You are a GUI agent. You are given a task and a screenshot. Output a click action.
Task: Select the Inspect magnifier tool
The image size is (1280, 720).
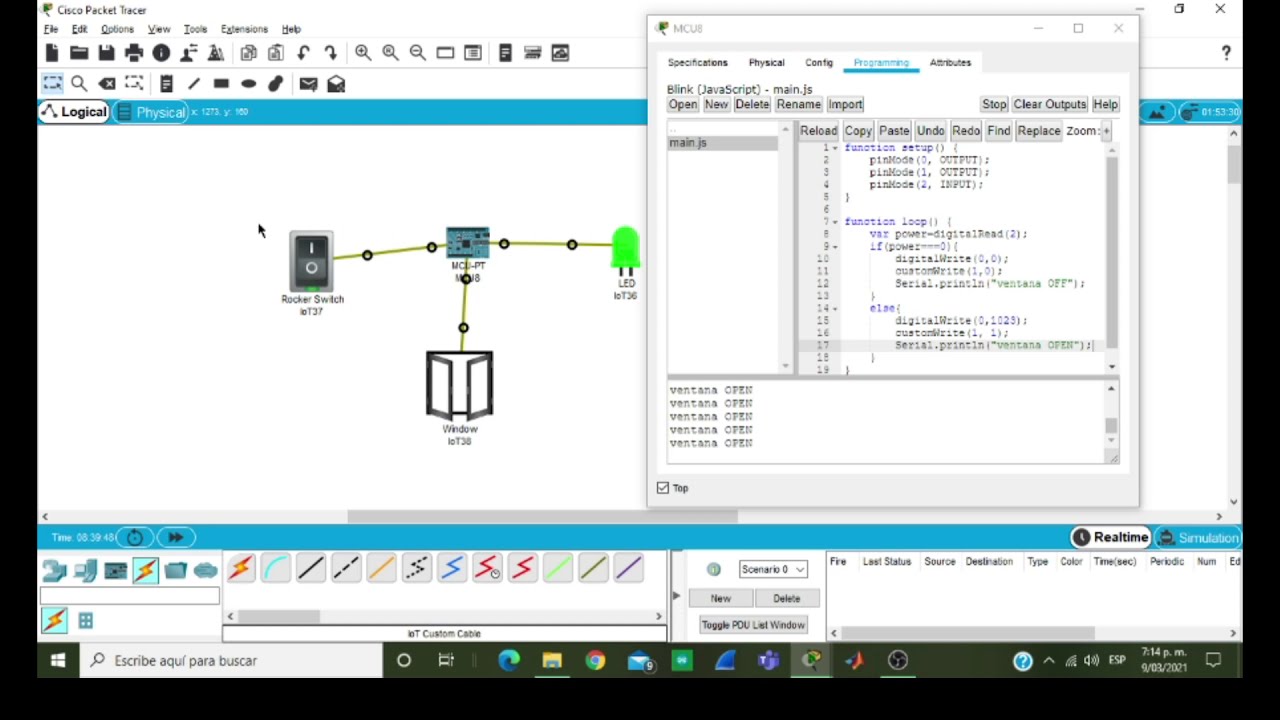(79, 84)
